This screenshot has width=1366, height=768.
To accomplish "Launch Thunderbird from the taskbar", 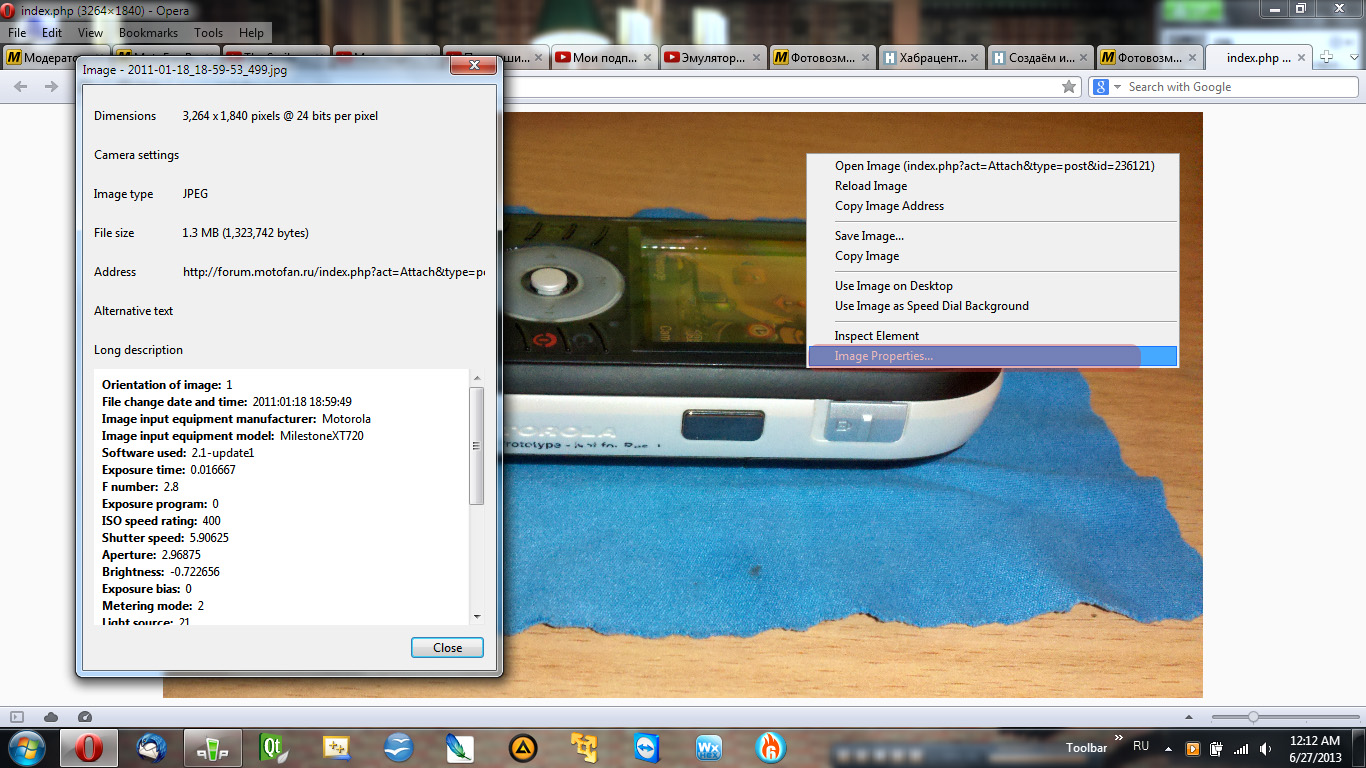I will (x=152, y=748).
